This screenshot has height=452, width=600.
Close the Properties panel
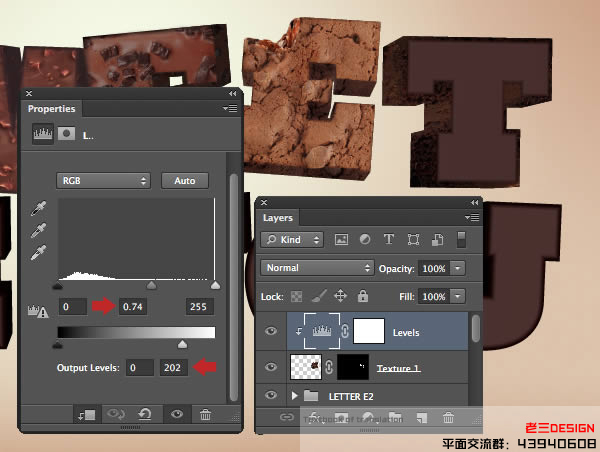click(x=29, y=93)
